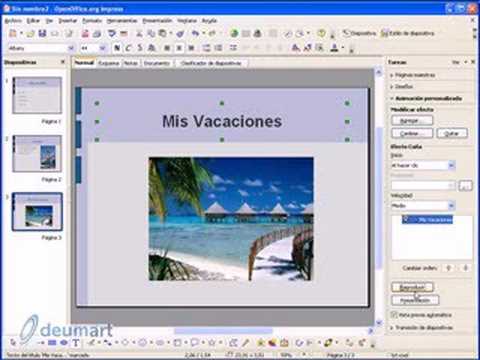Open the font size dropdown

(x=103, y=48)
